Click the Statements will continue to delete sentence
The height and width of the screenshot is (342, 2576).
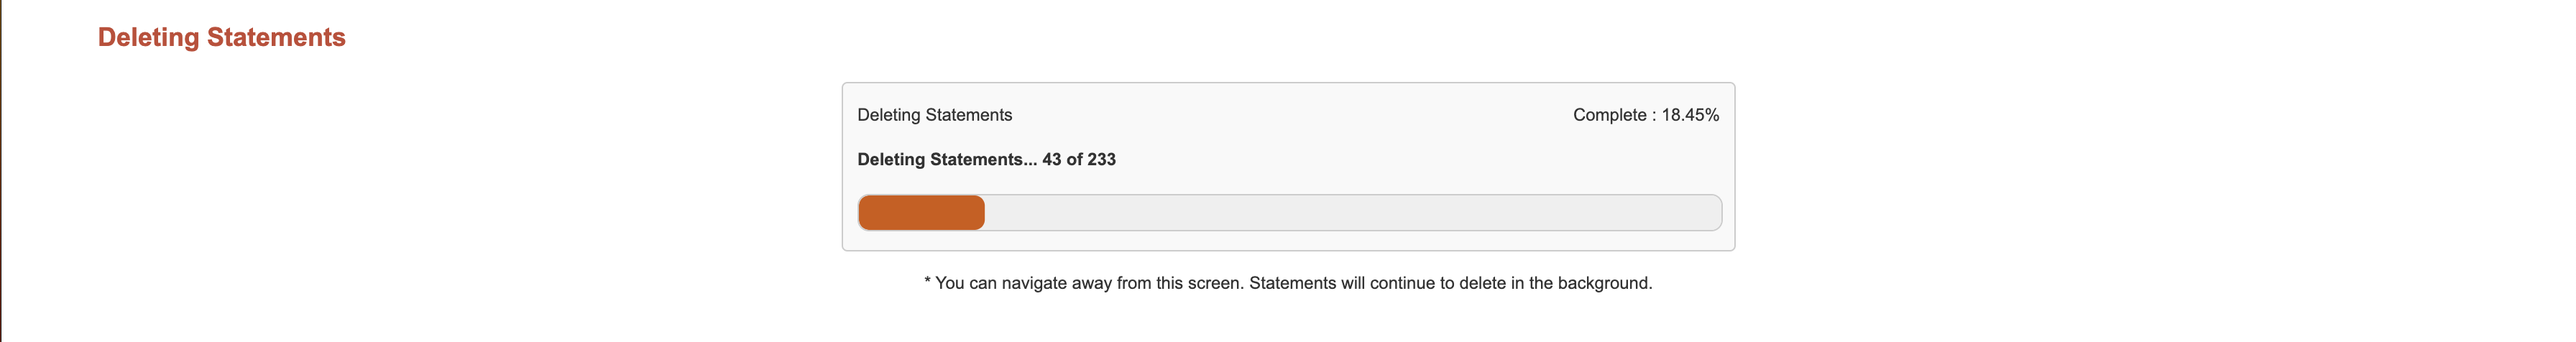[1451, 283]
